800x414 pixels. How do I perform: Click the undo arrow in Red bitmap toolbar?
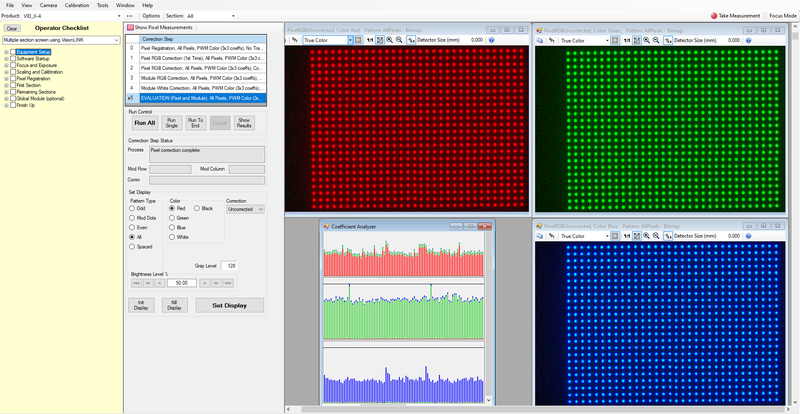point(294,40)
